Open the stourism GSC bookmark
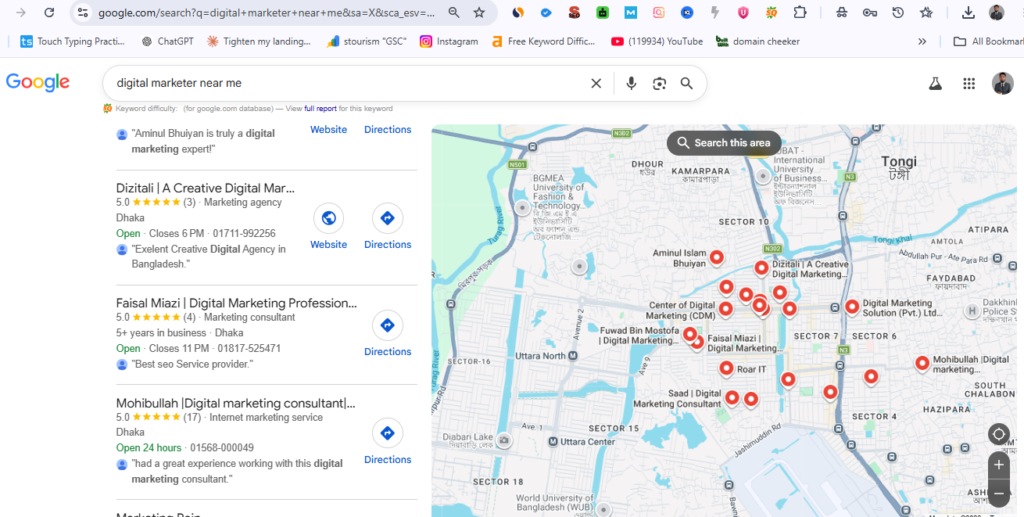Viewport: 1024px width, 517px height. tap(366, 41)
